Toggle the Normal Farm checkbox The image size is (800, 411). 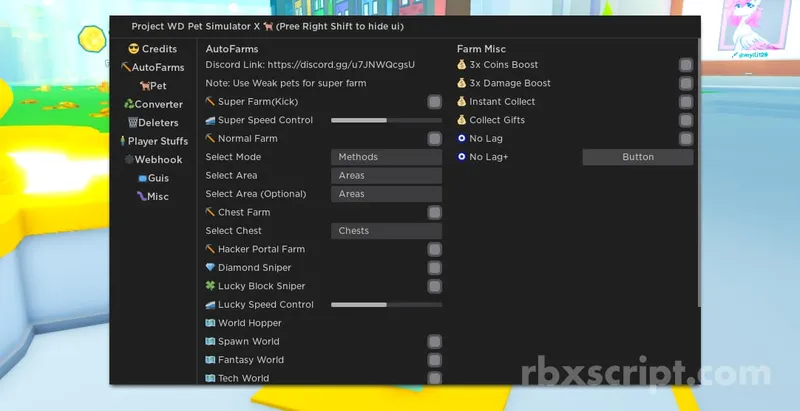point(434,139)
